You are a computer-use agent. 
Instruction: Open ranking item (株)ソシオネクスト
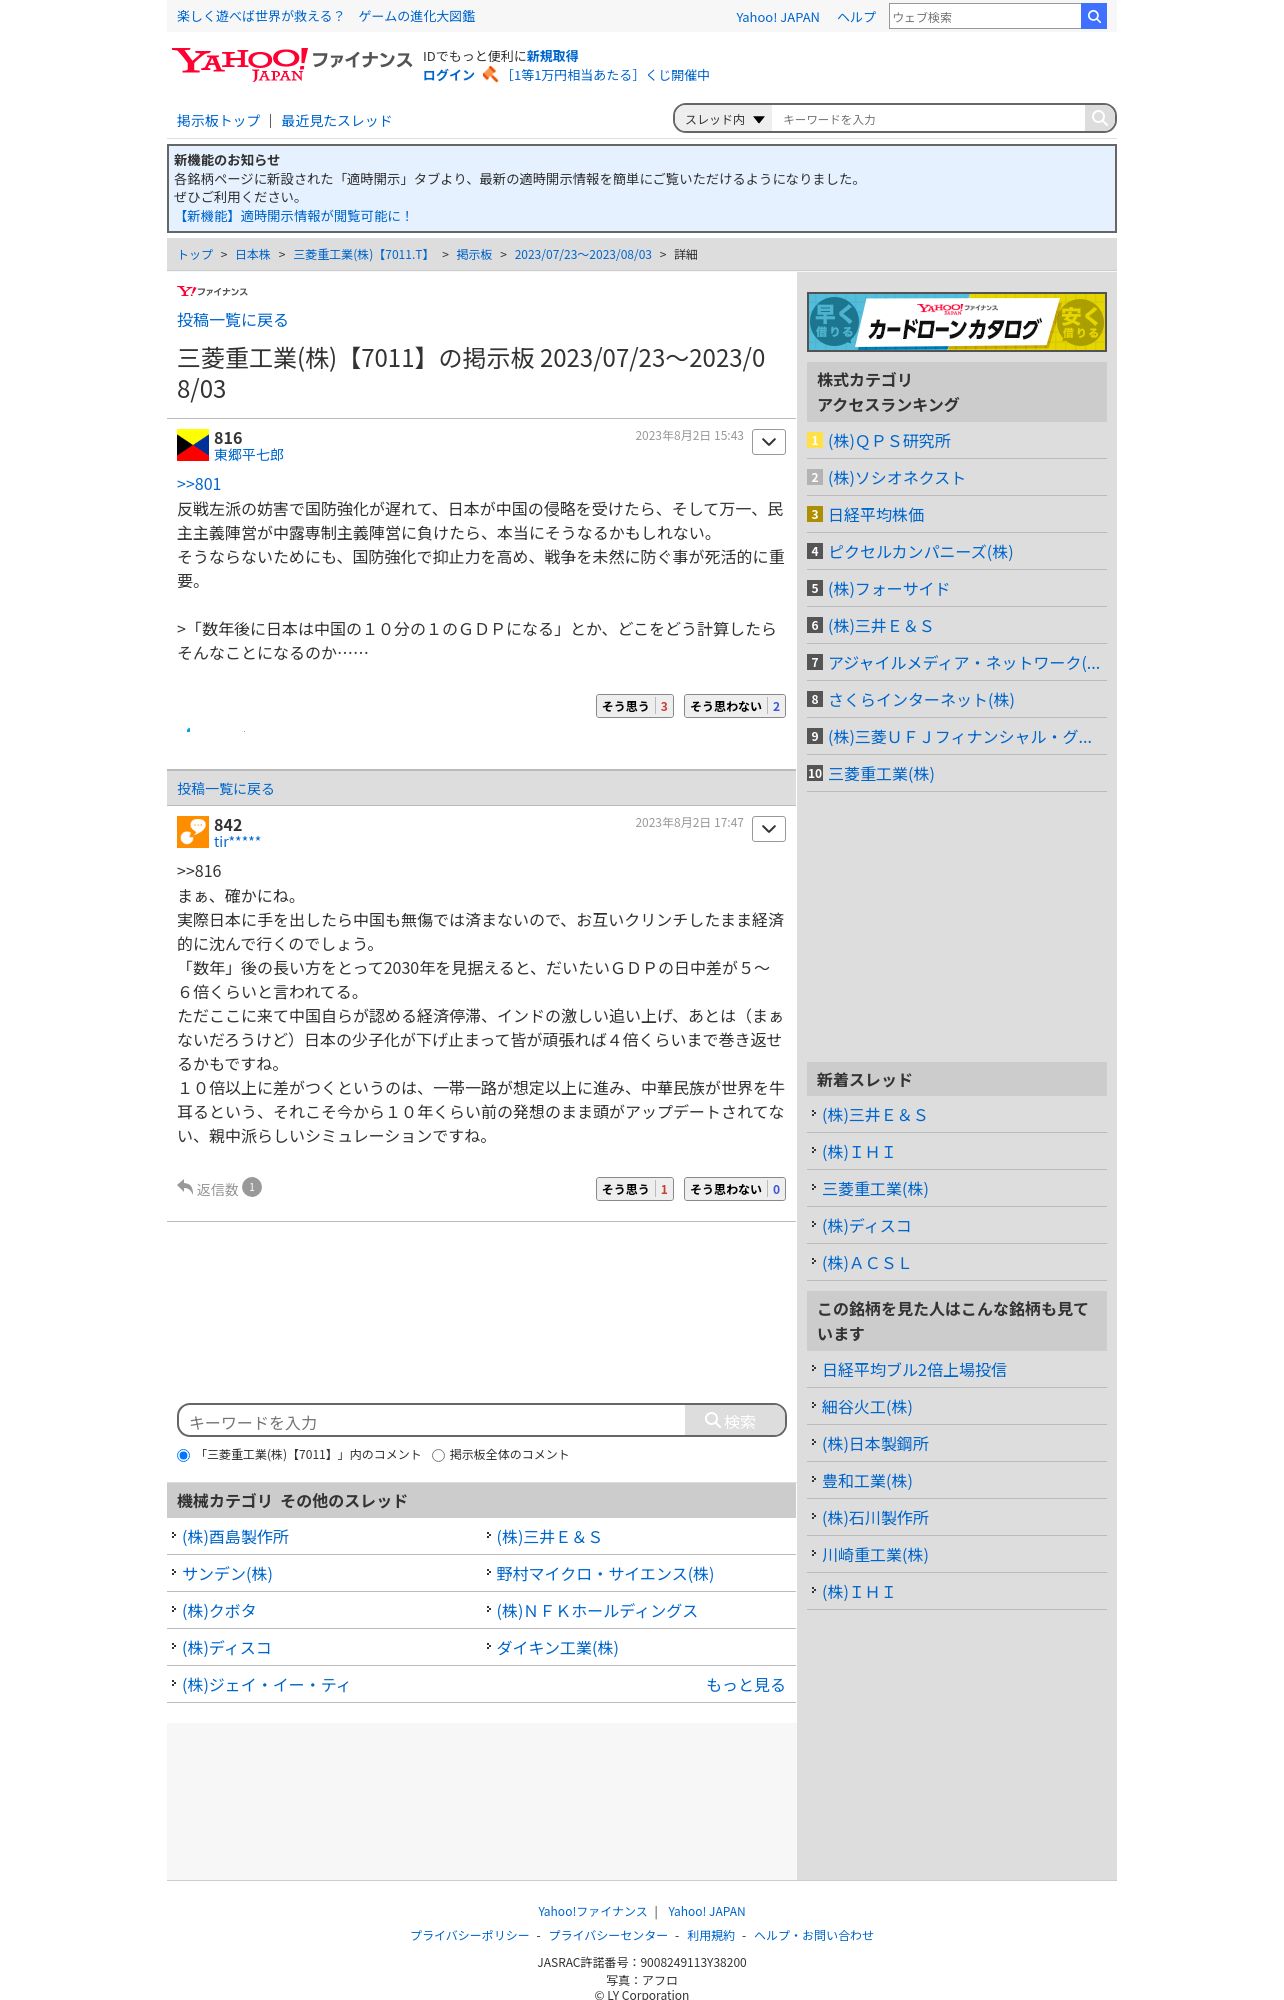pyautogui.click(x=897, y=478)
